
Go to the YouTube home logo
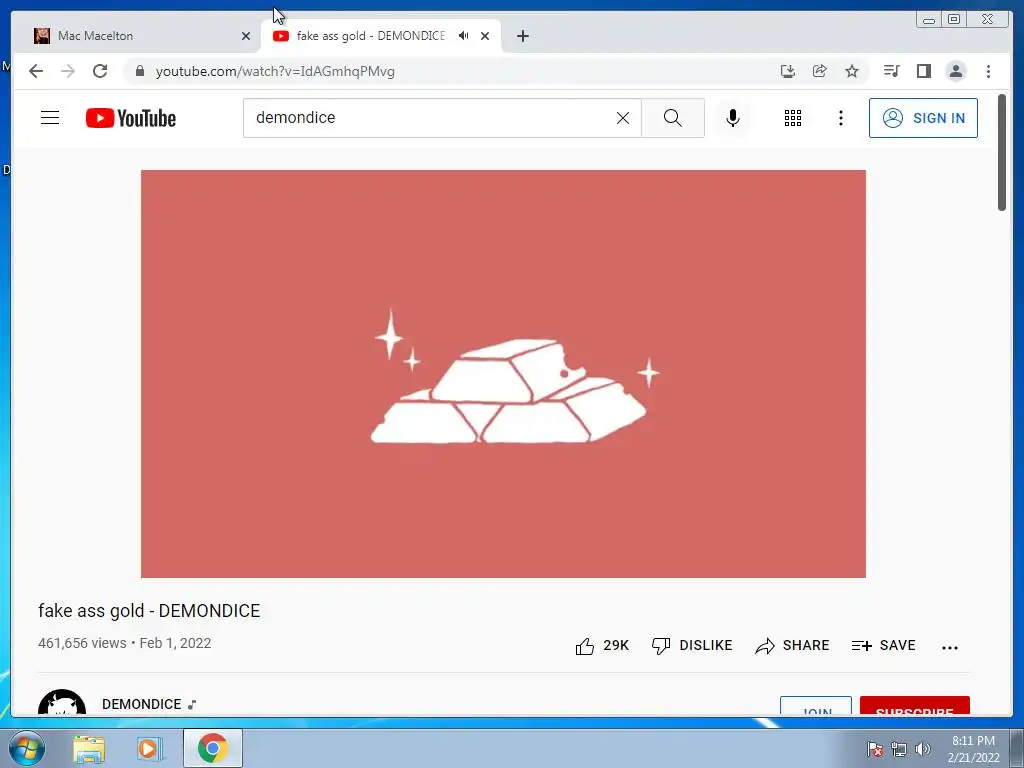(131, 118)
